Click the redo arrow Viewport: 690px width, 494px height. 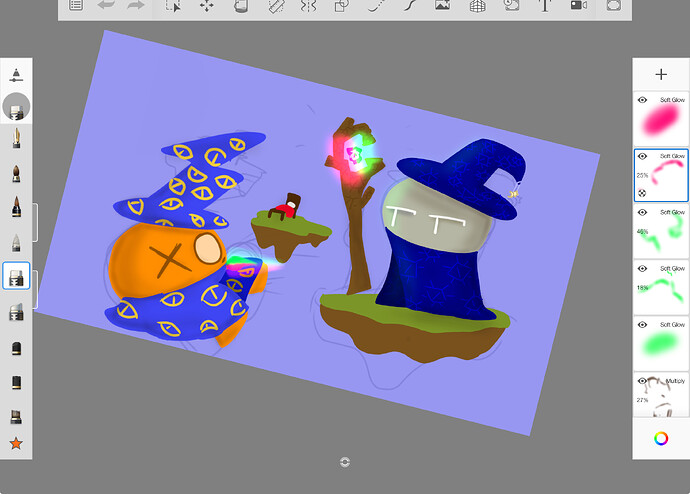[136, 5]
